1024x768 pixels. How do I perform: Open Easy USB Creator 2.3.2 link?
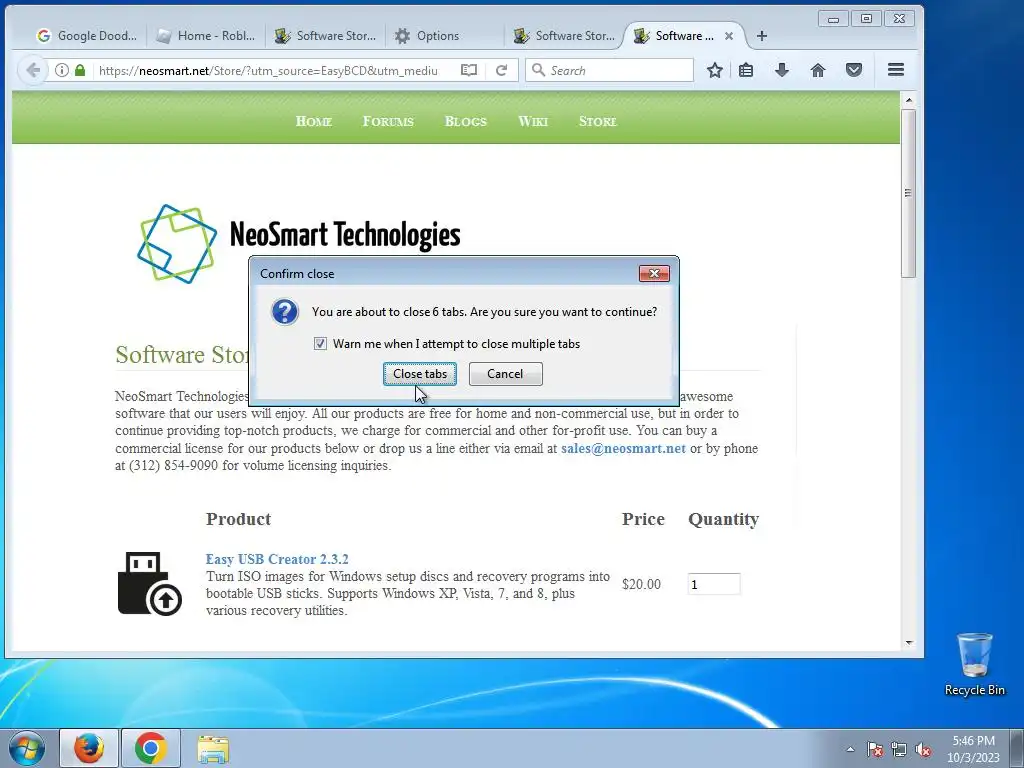(x=277, y=559)
